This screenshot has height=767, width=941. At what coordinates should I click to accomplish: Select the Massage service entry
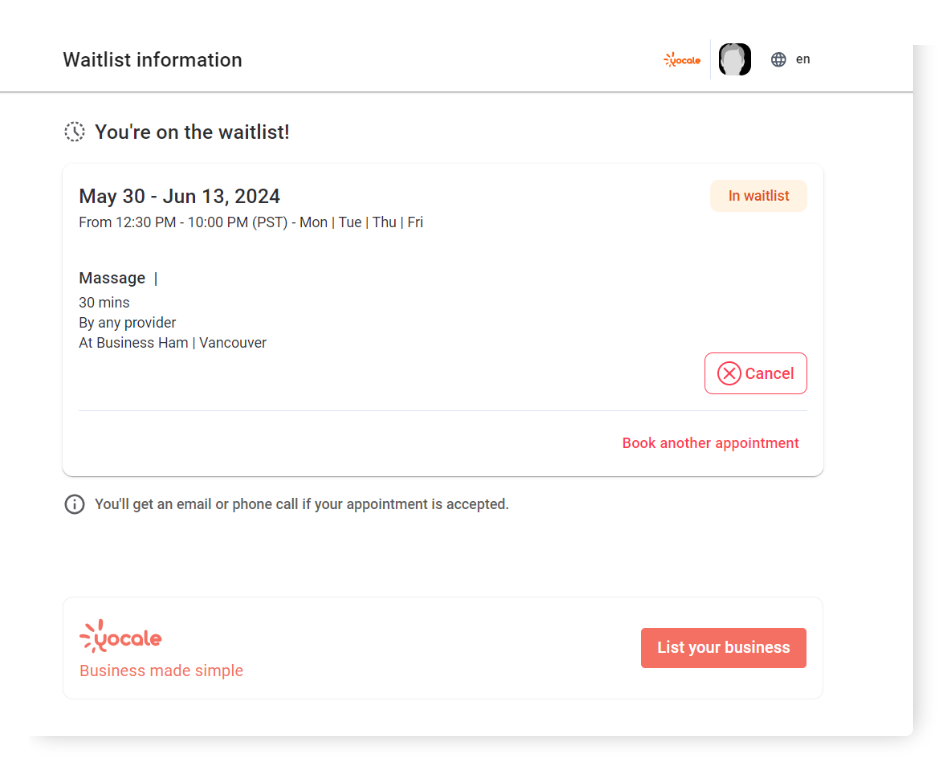tap(112, 277)
